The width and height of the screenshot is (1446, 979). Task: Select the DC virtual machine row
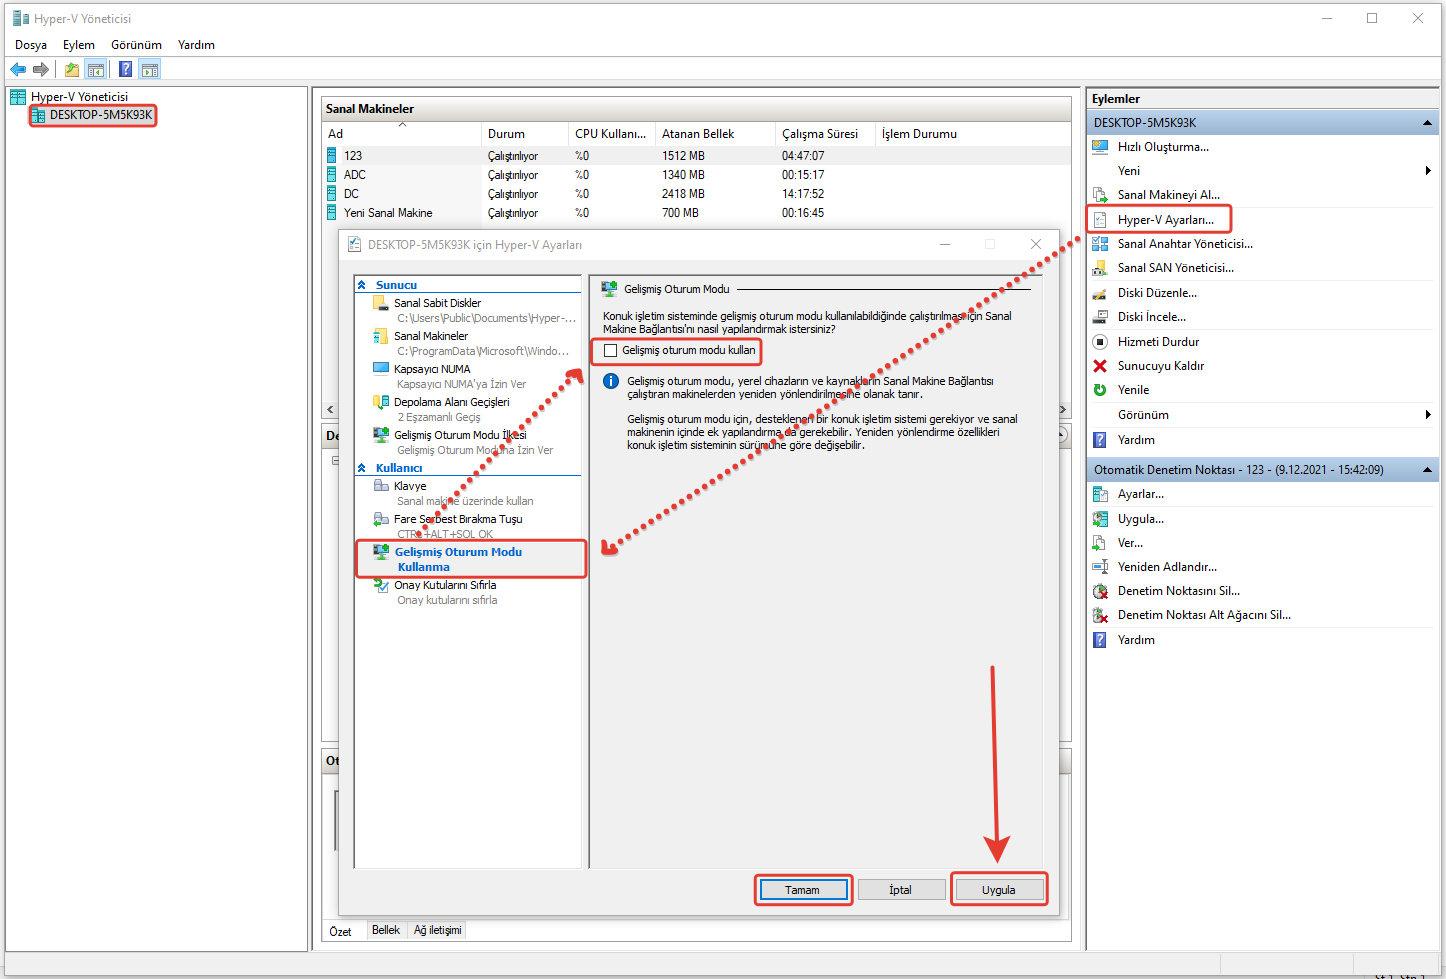[352, 194]
